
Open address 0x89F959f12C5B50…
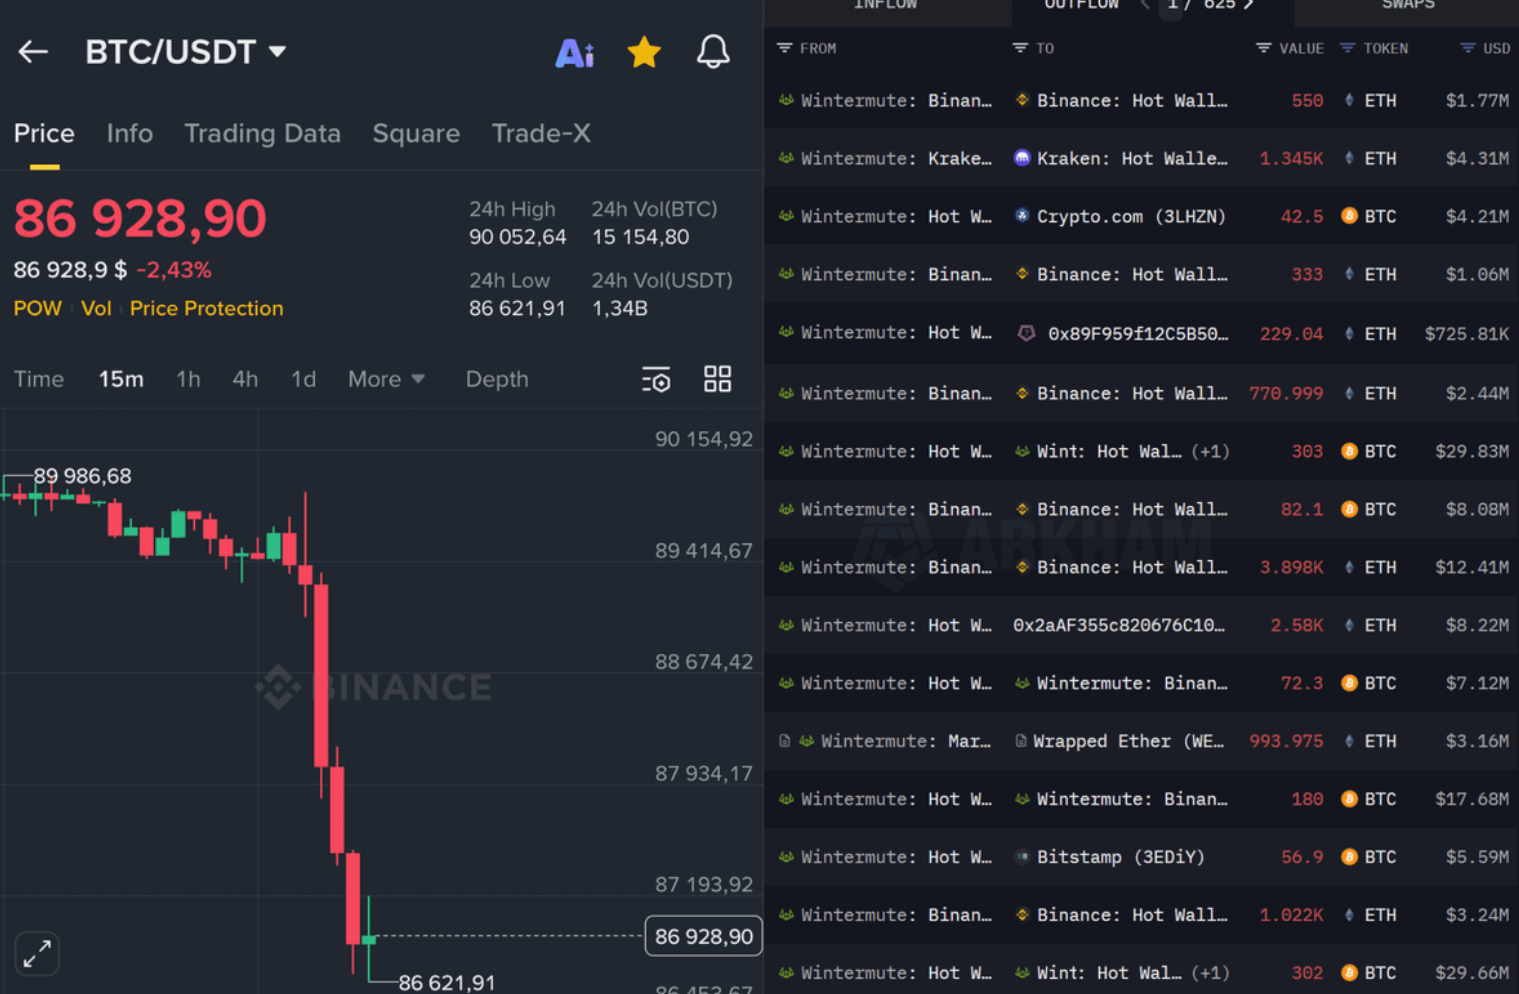click(1138, 333)
